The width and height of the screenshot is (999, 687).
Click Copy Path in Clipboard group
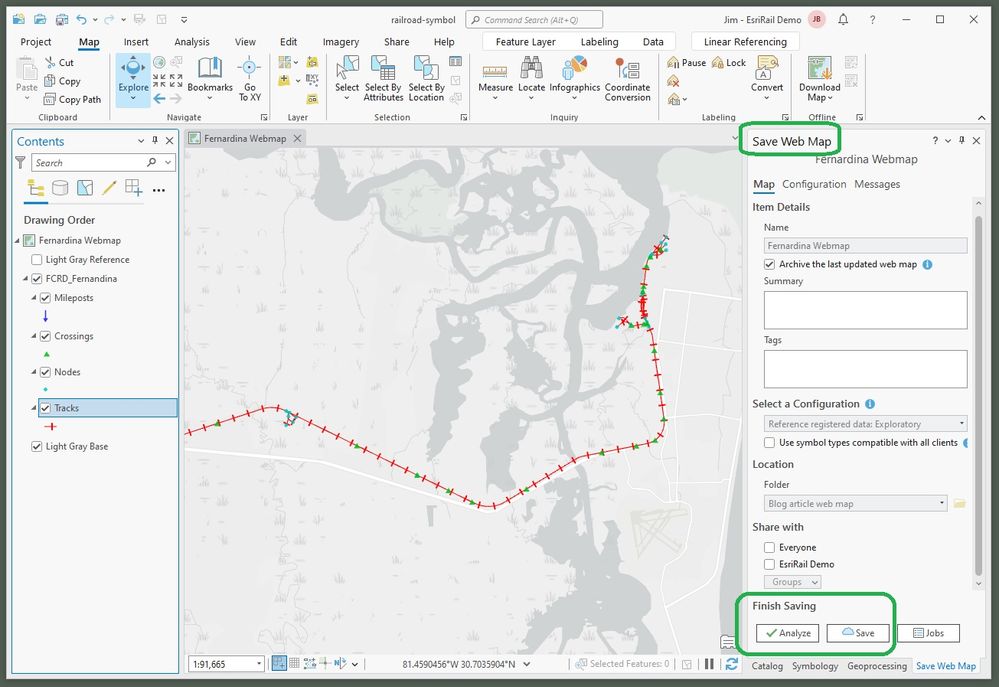[x=73, y=99]
